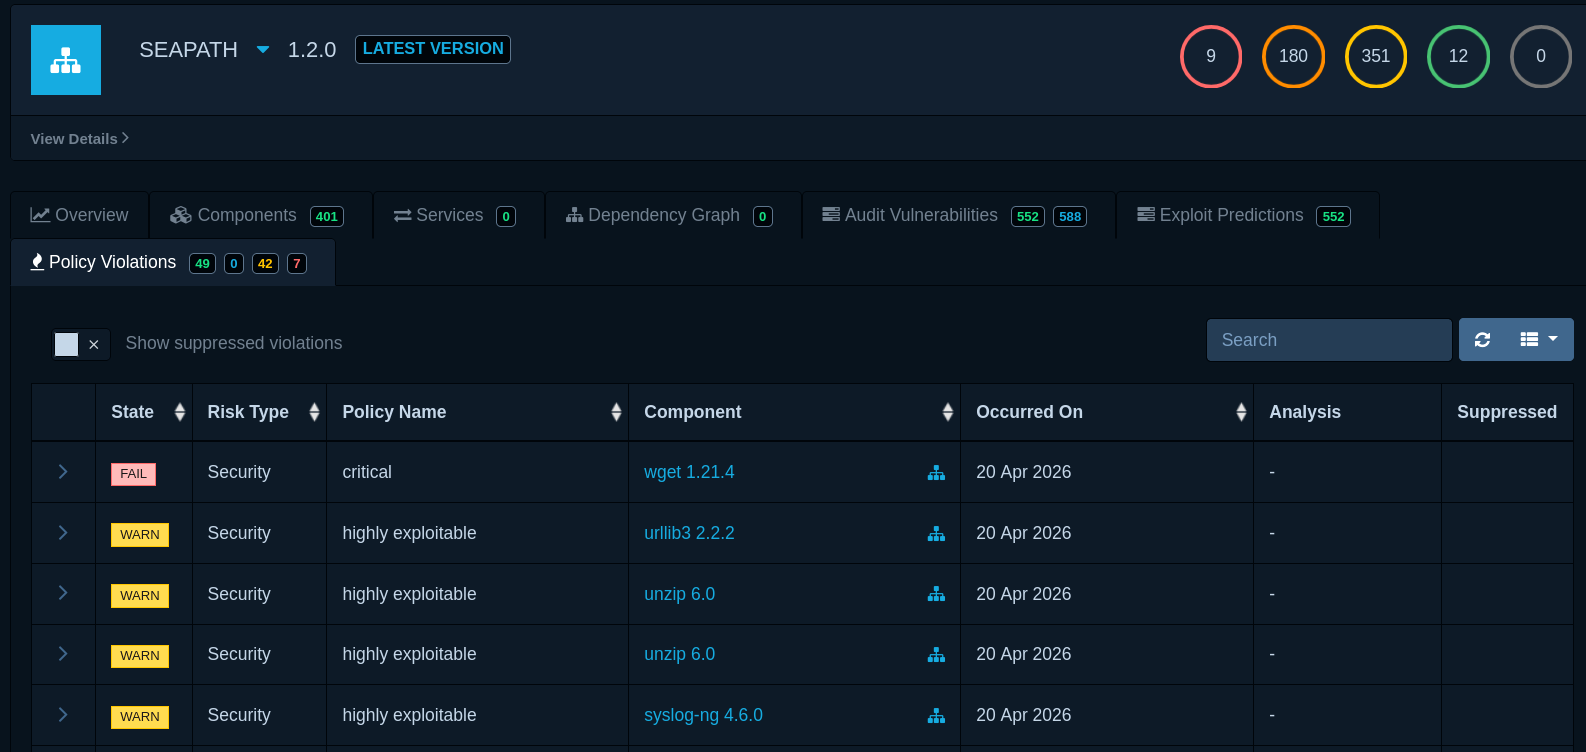Click the green 49 badge on Policy Violations
Image resolution: width=1586 pixels, height=752 pixels.
point(202,263)
